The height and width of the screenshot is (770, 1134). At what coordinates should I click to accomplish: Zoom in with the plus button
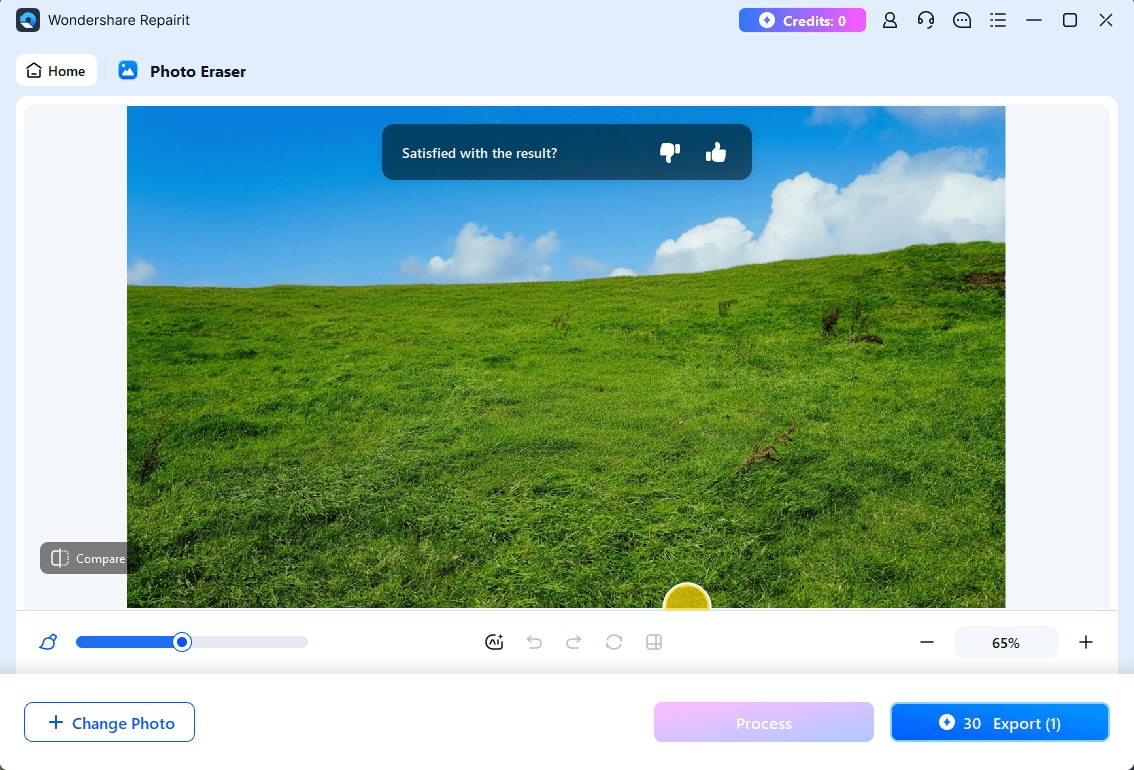1086,642
